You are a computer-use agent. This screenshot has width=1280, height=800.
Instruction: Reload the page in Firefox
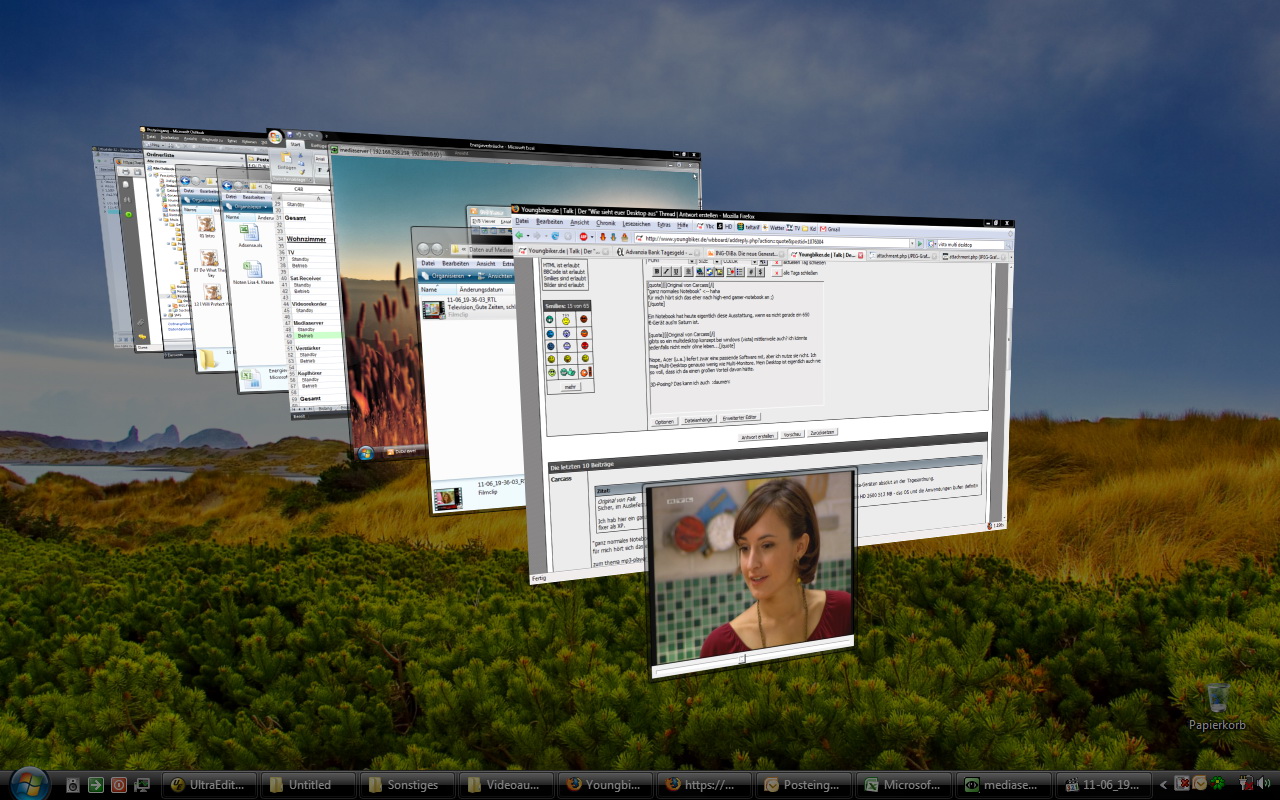pos(555,236)
